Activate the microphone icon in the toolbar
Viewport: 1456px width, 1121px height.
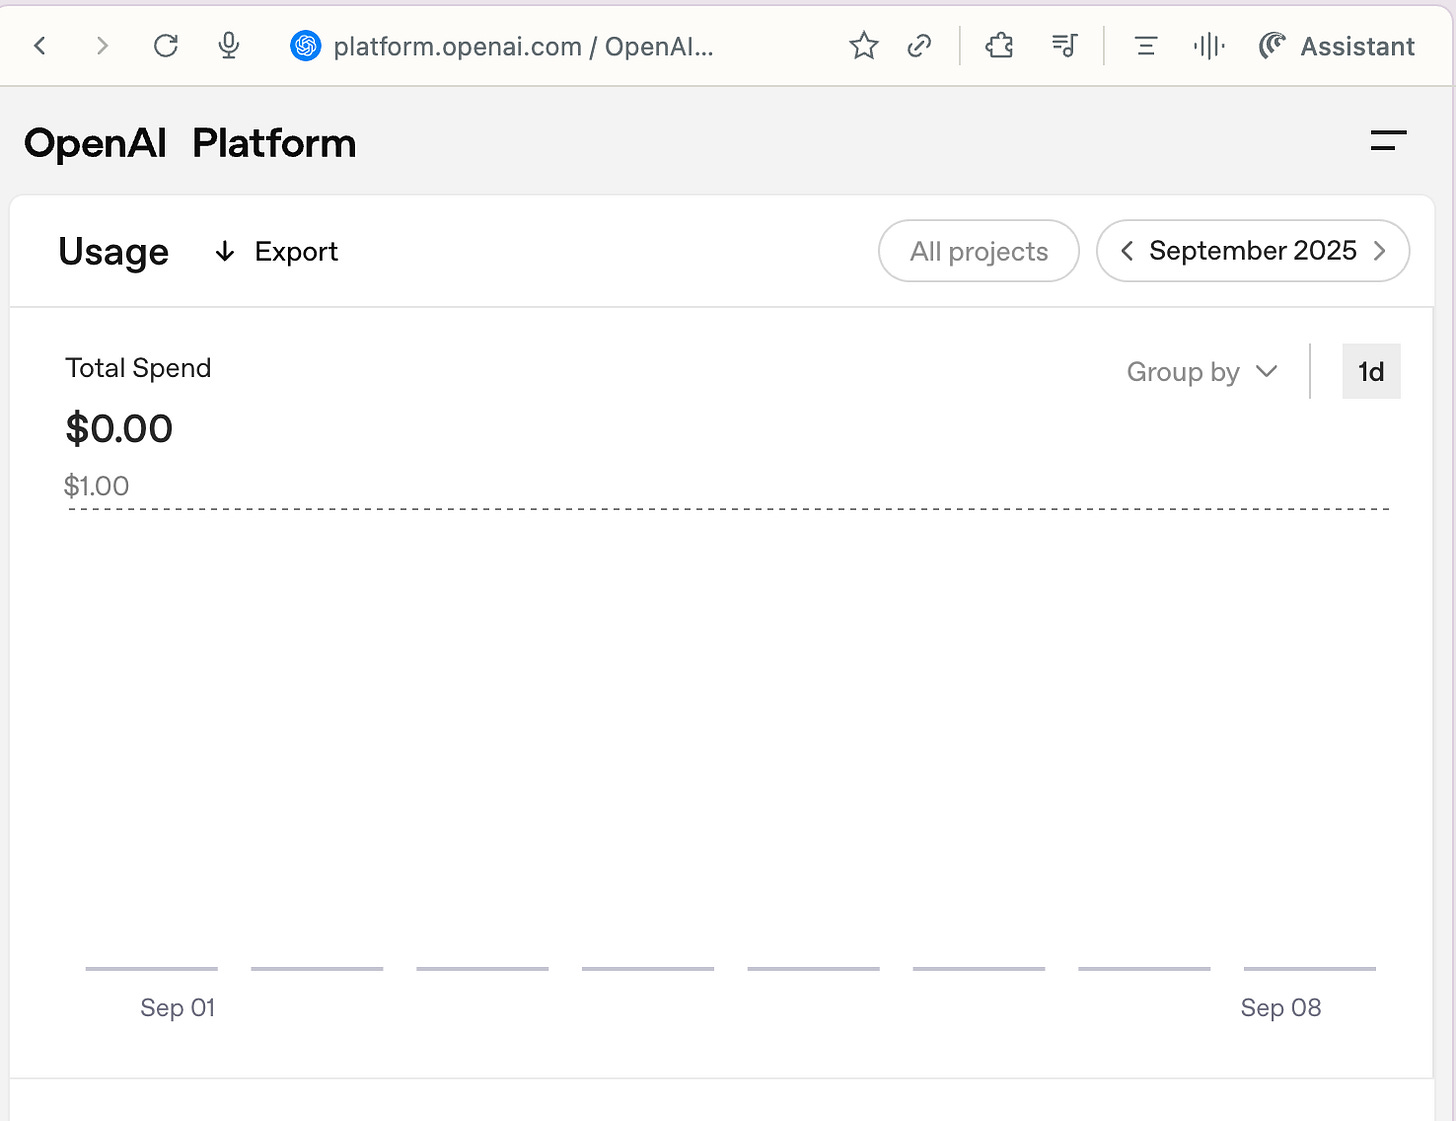pyautogui.click(x=229, y=46)
